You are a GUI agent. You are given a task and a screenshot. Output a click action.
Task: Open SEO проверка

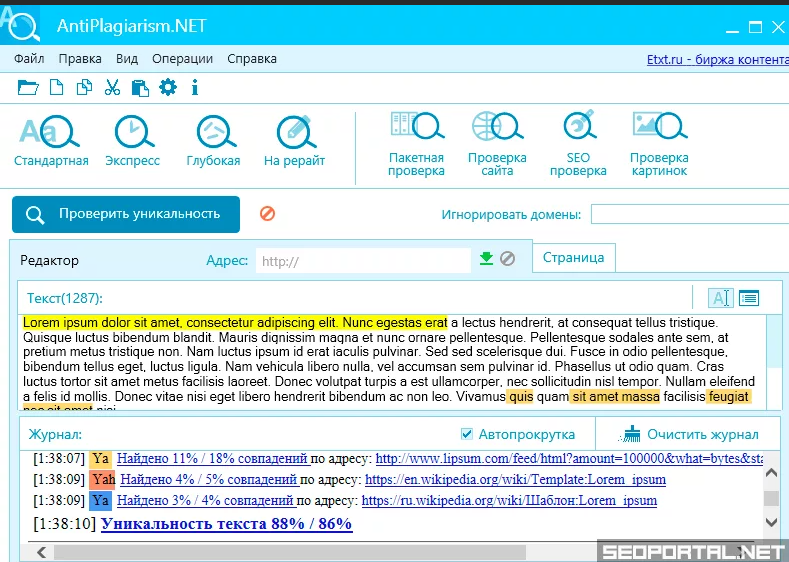tap(578, 144)
